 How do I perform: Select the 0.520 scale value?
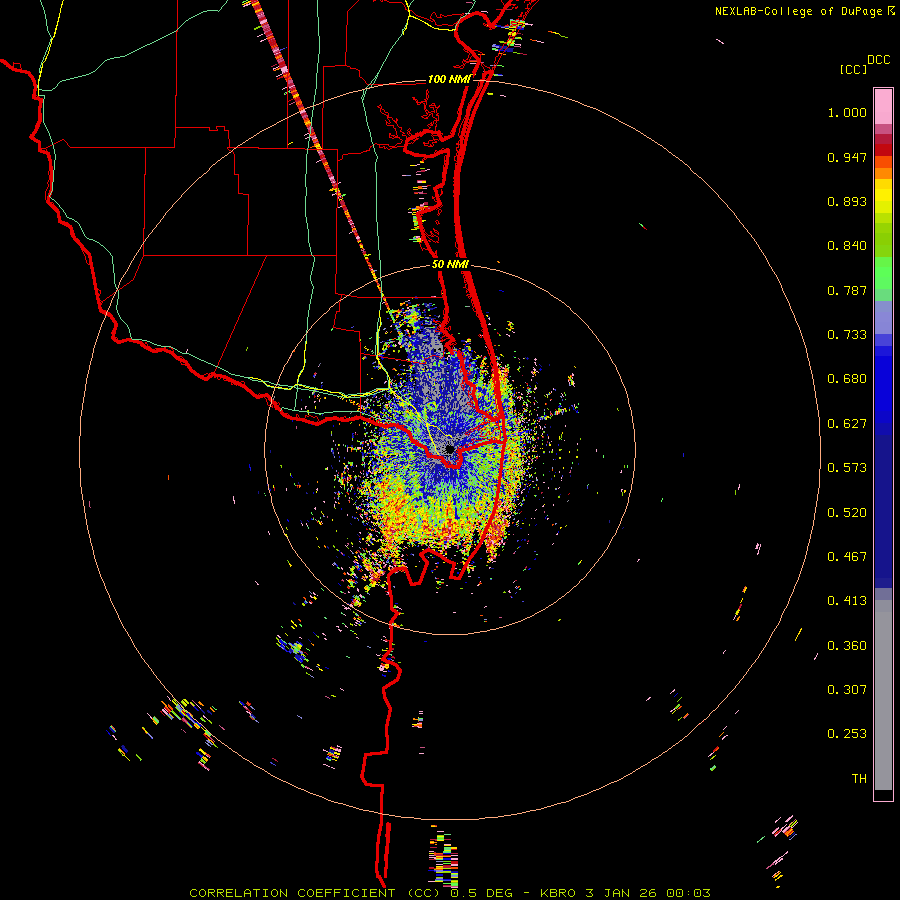847,513
